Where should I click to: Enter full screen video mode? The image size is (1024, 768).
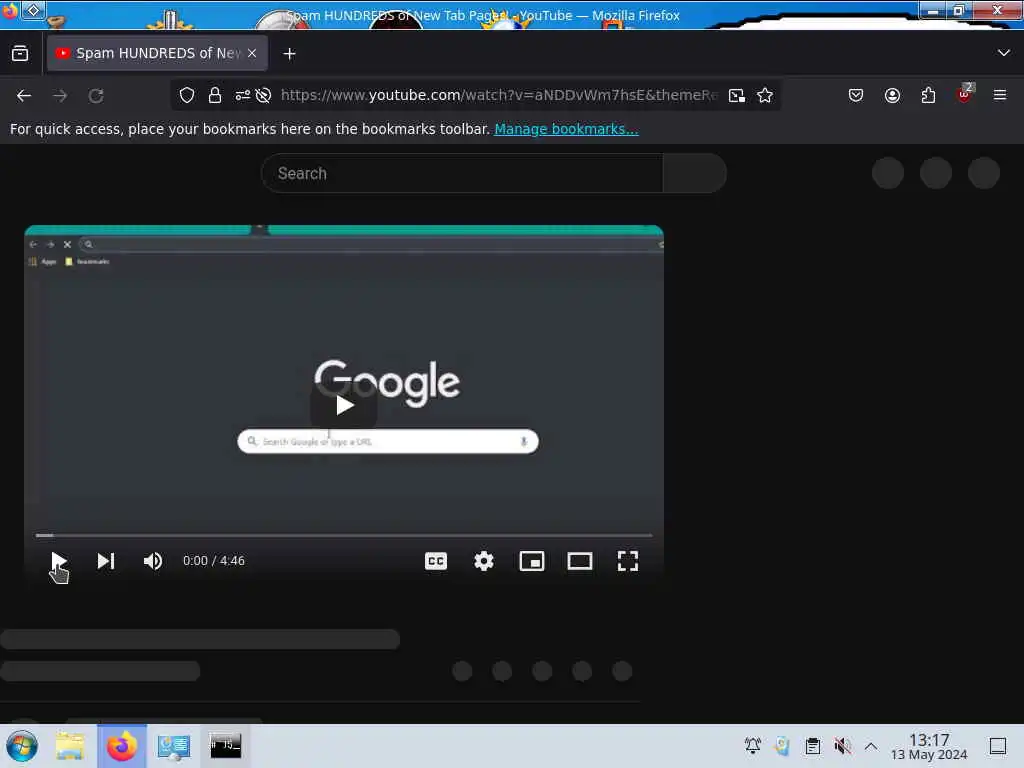628,561
